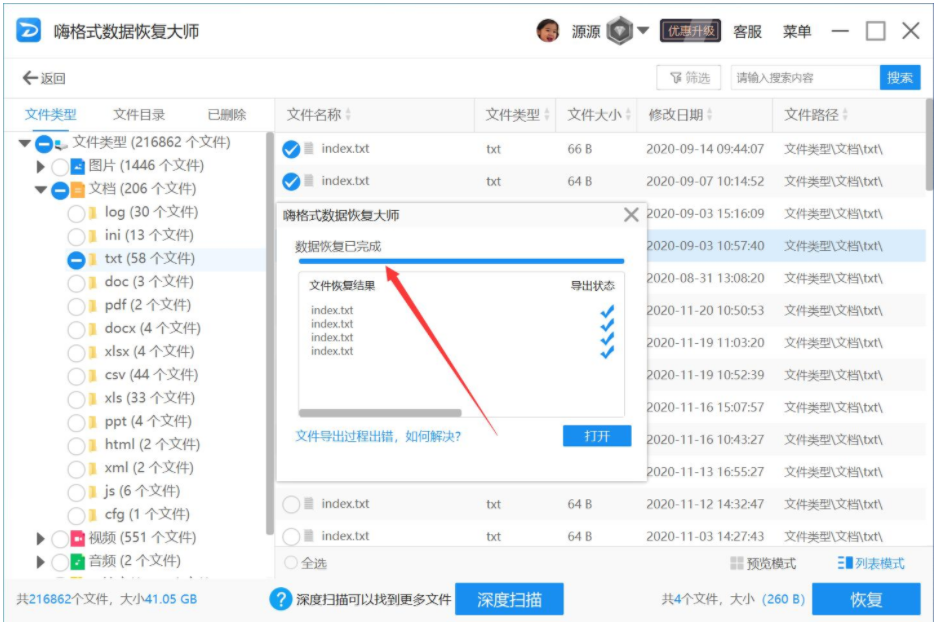
Task: Click the app logo icon in title bar
Action: pos(28,31)
